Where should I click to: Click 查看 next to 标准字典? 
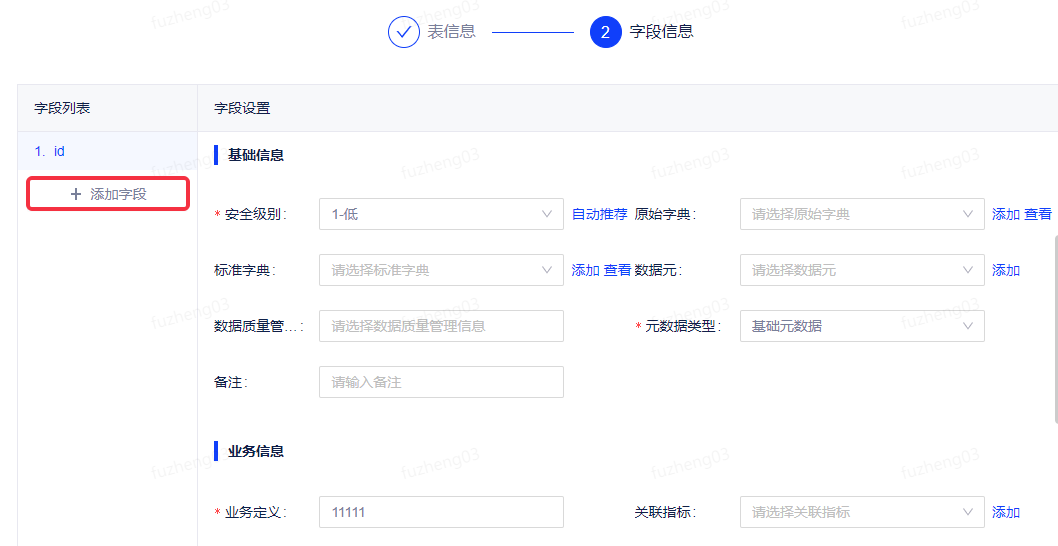click(617, 270)
